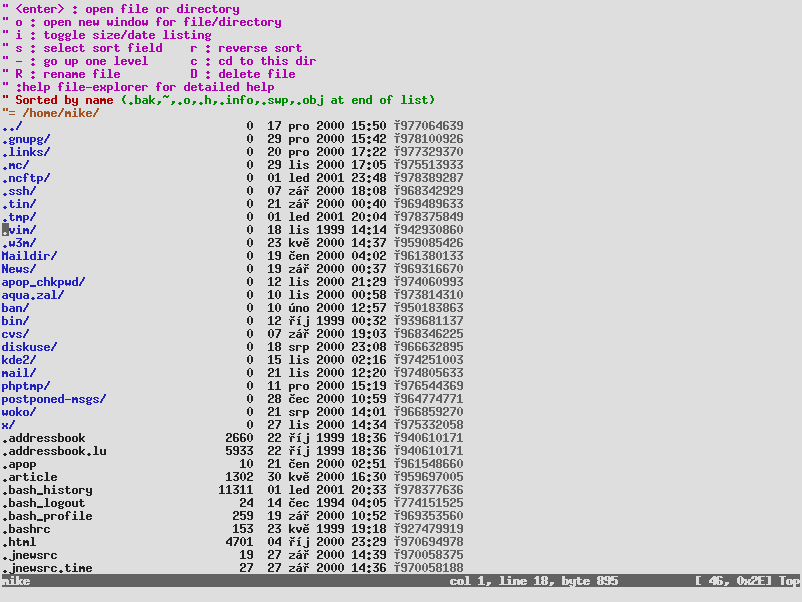This screenshot has width=802, height=602.
Task: Click the postponed-msgs/ directory
Action: coord(54,399)
